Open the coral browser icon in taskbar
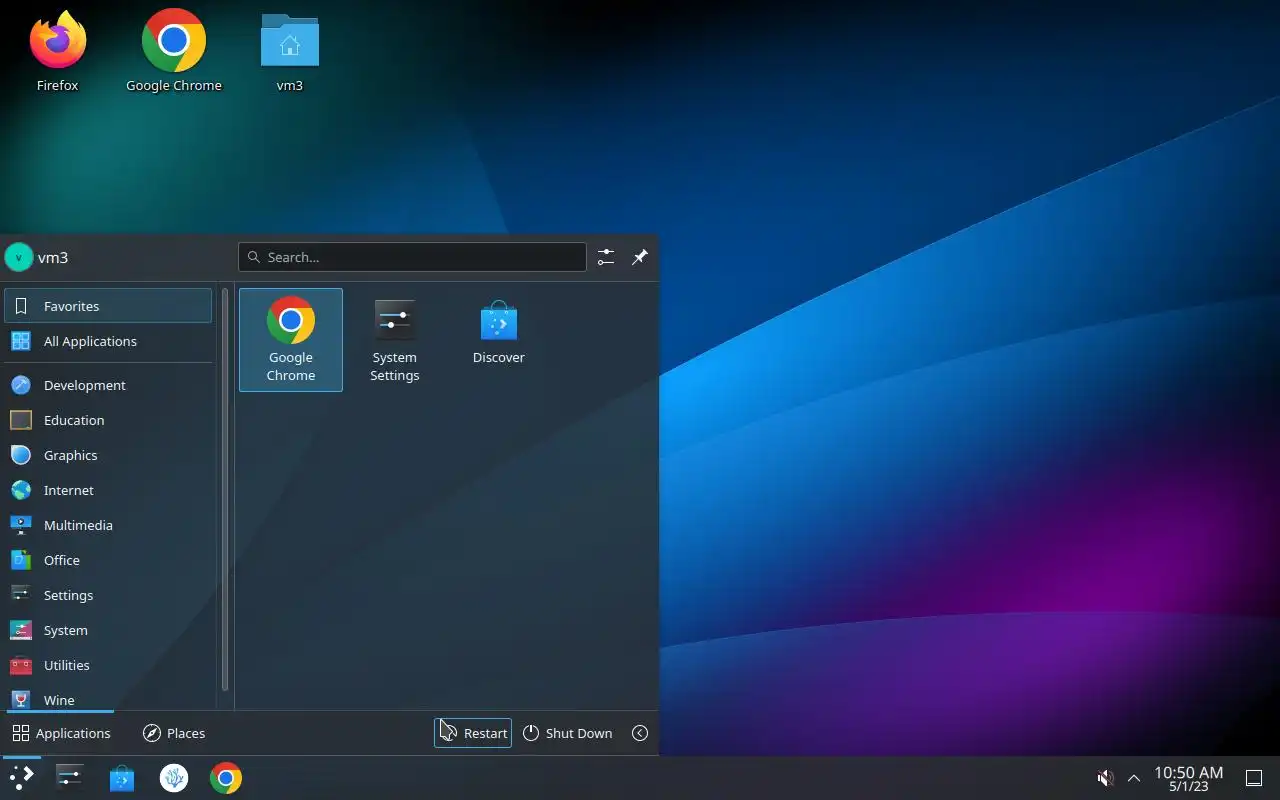The height and width of the screenshot is (800, 1280). (174, 778)
